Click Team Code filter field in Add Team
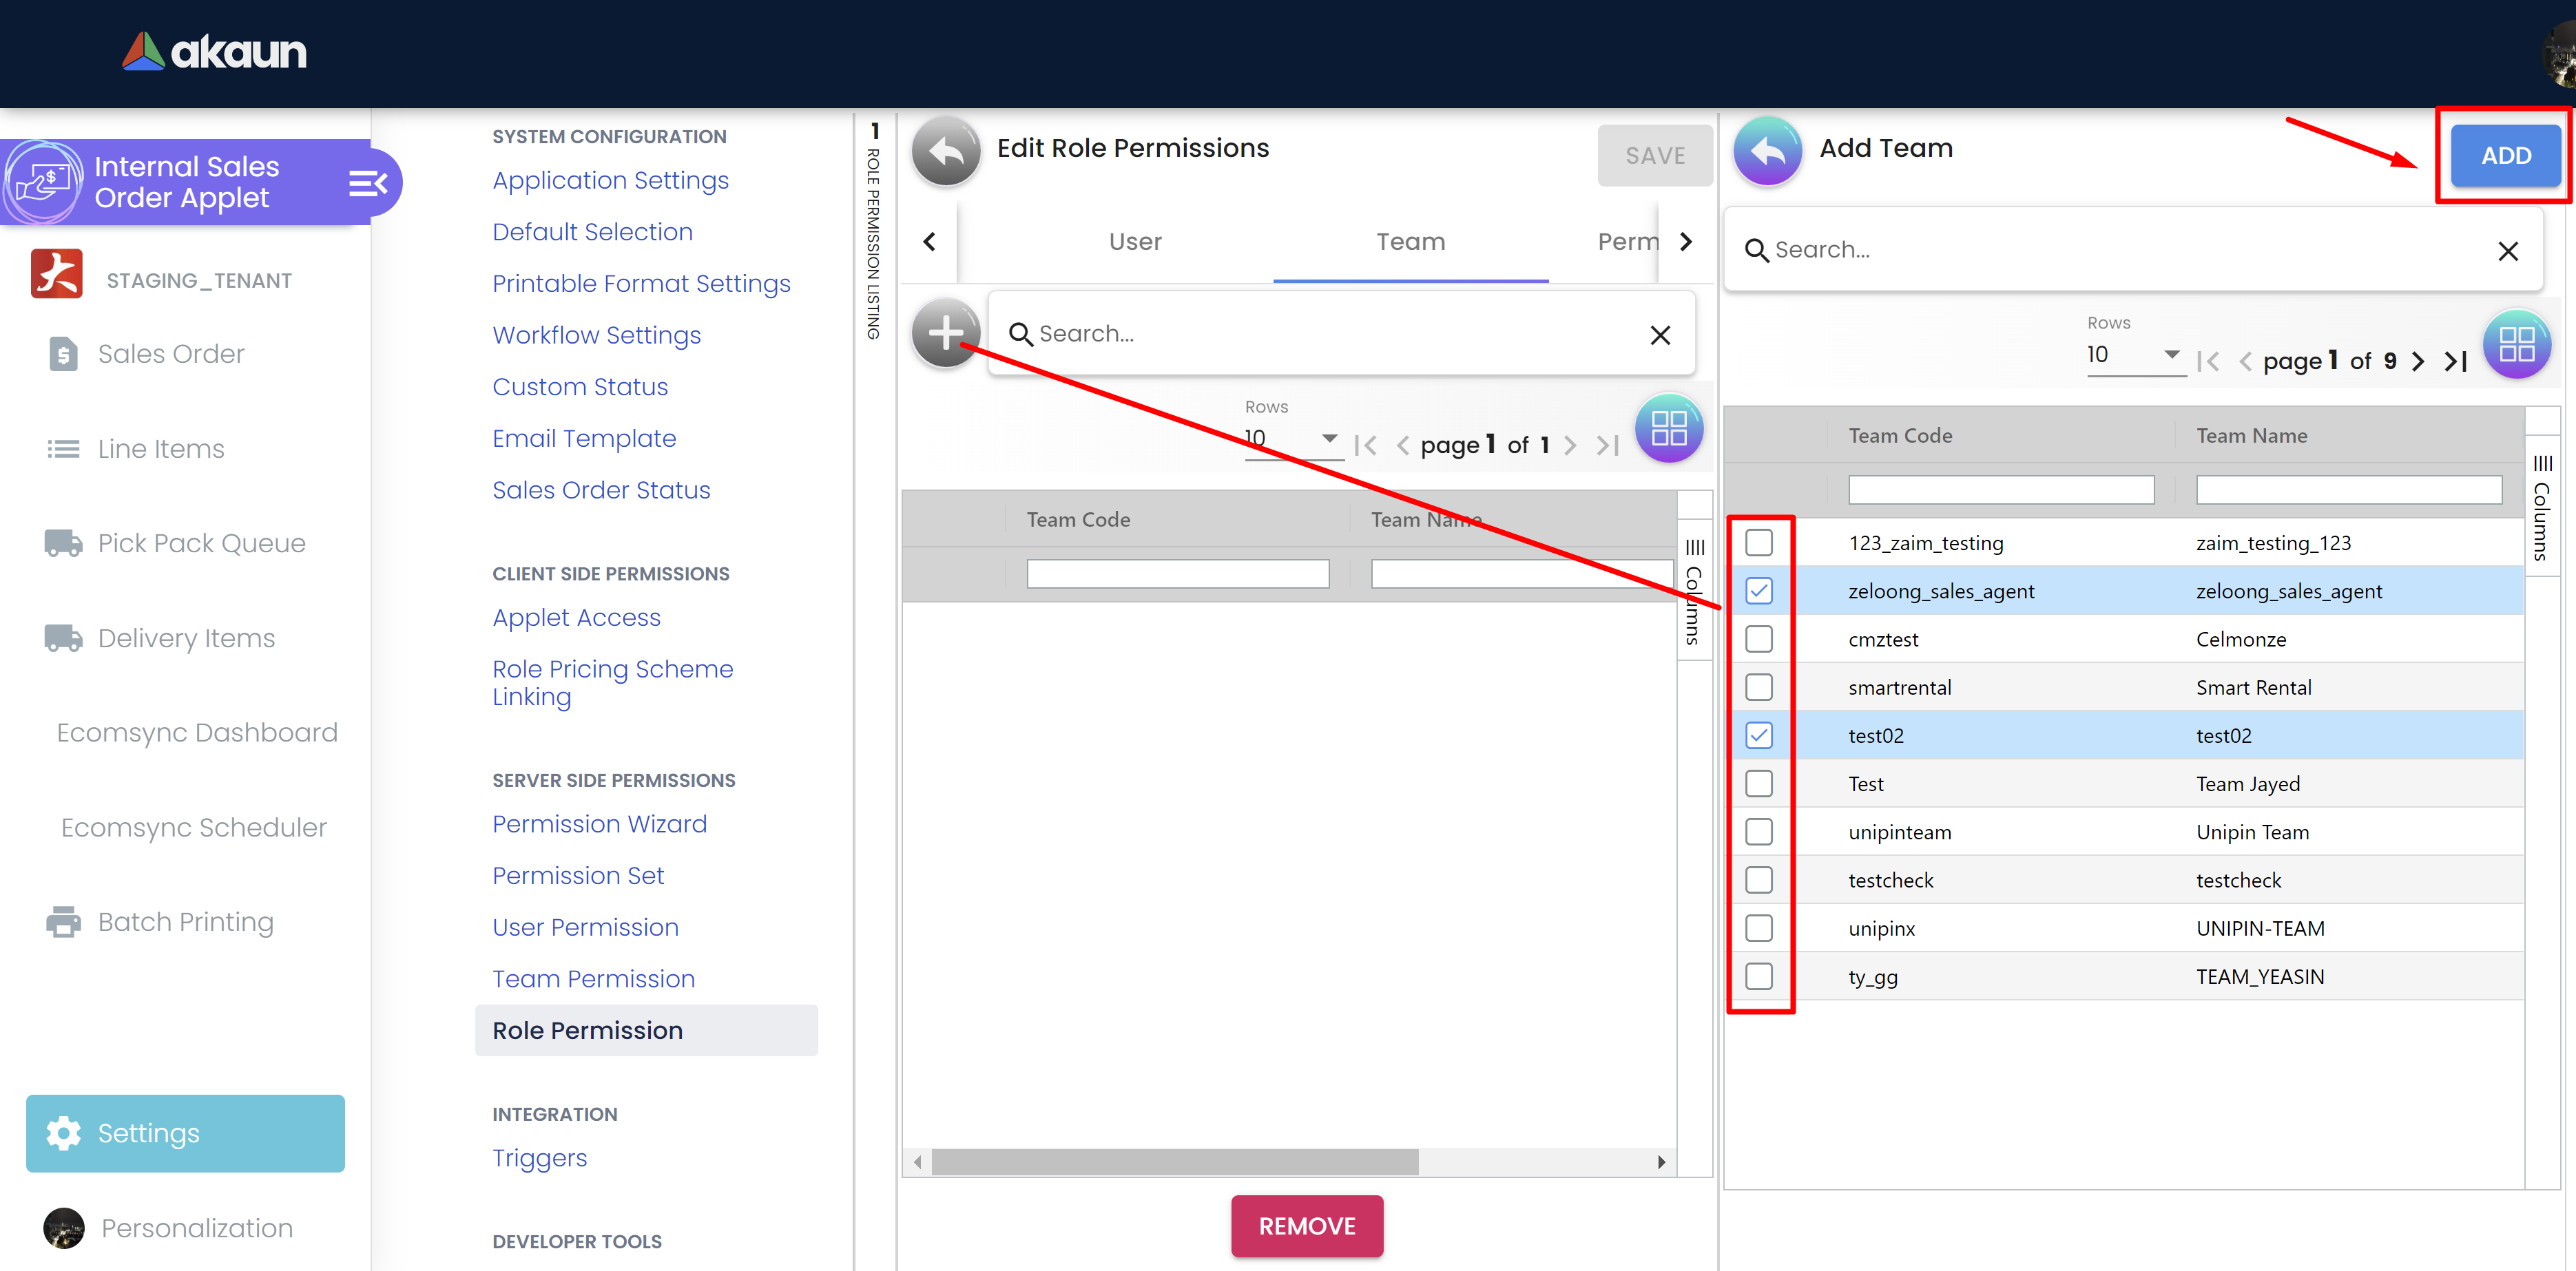The image size is (2576, 1271). coord(2000,490)
